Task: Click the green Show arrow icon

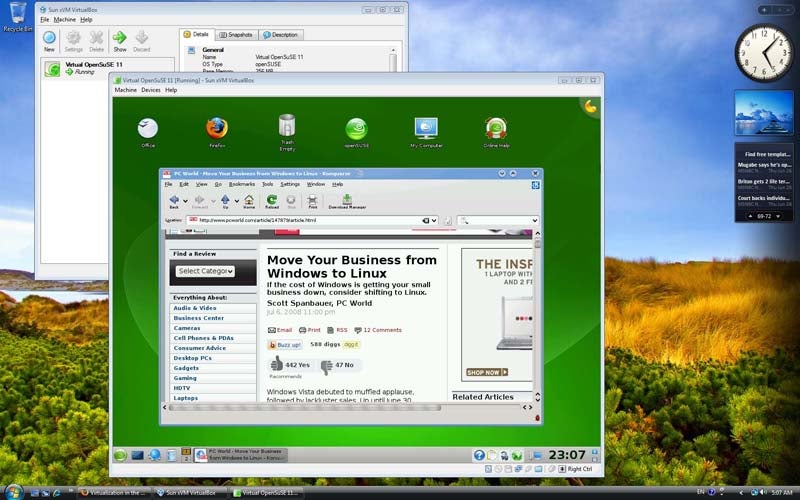Action: (x=120, y=37)
